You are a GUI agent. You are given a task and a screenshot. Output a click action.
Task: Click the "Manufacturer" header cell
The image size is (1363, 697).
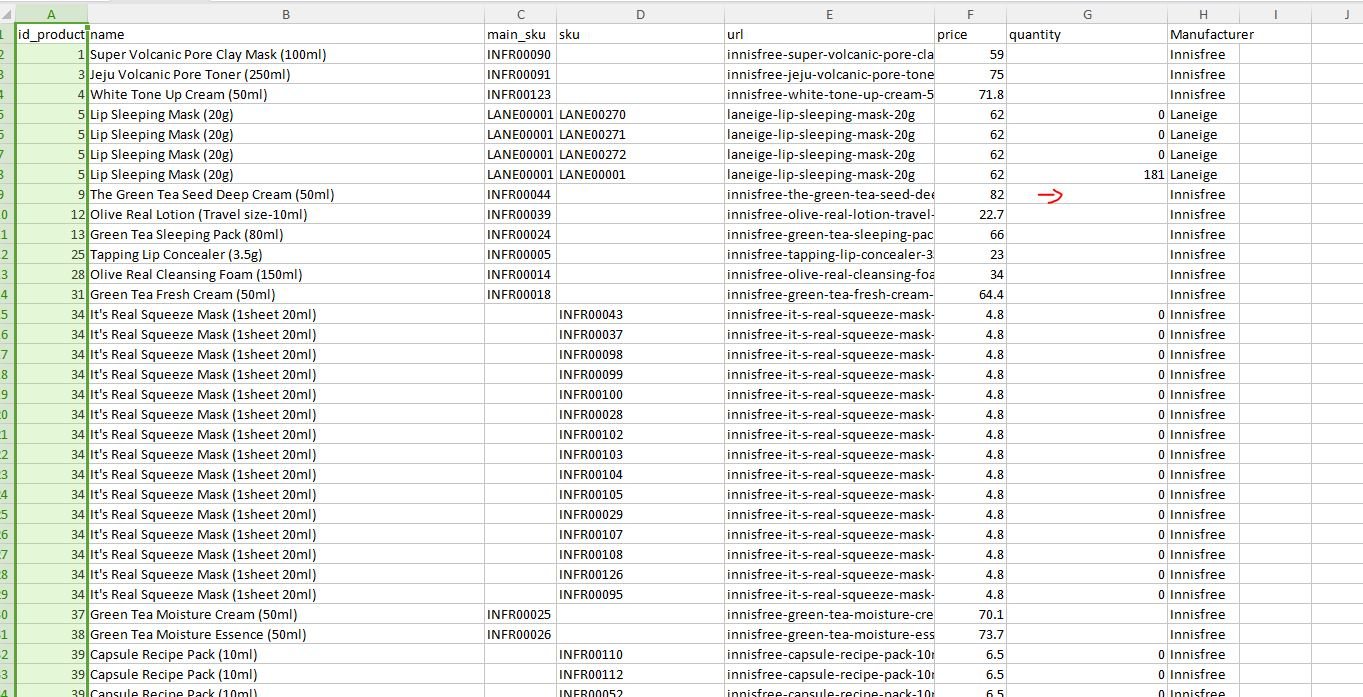click(1203, 34)
